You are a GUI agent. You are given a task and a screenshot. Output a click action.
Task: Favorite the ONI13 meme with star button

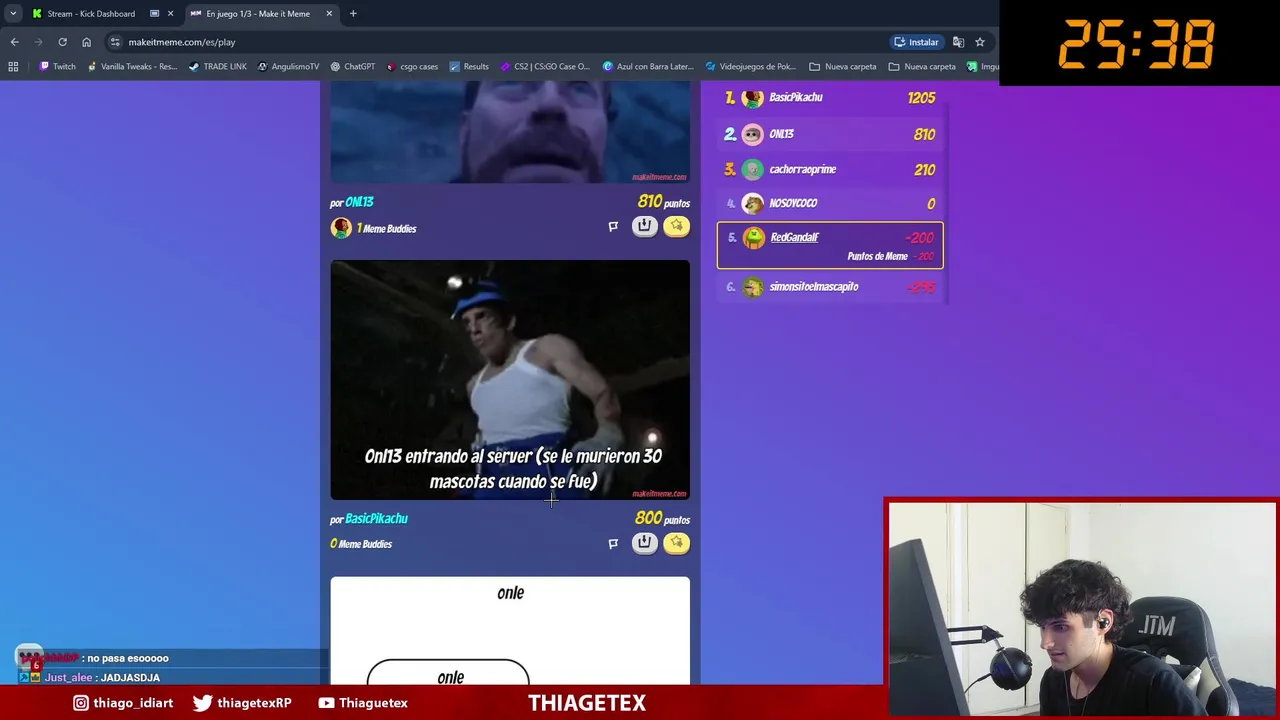pyautogui.click(x=676, y=226)
